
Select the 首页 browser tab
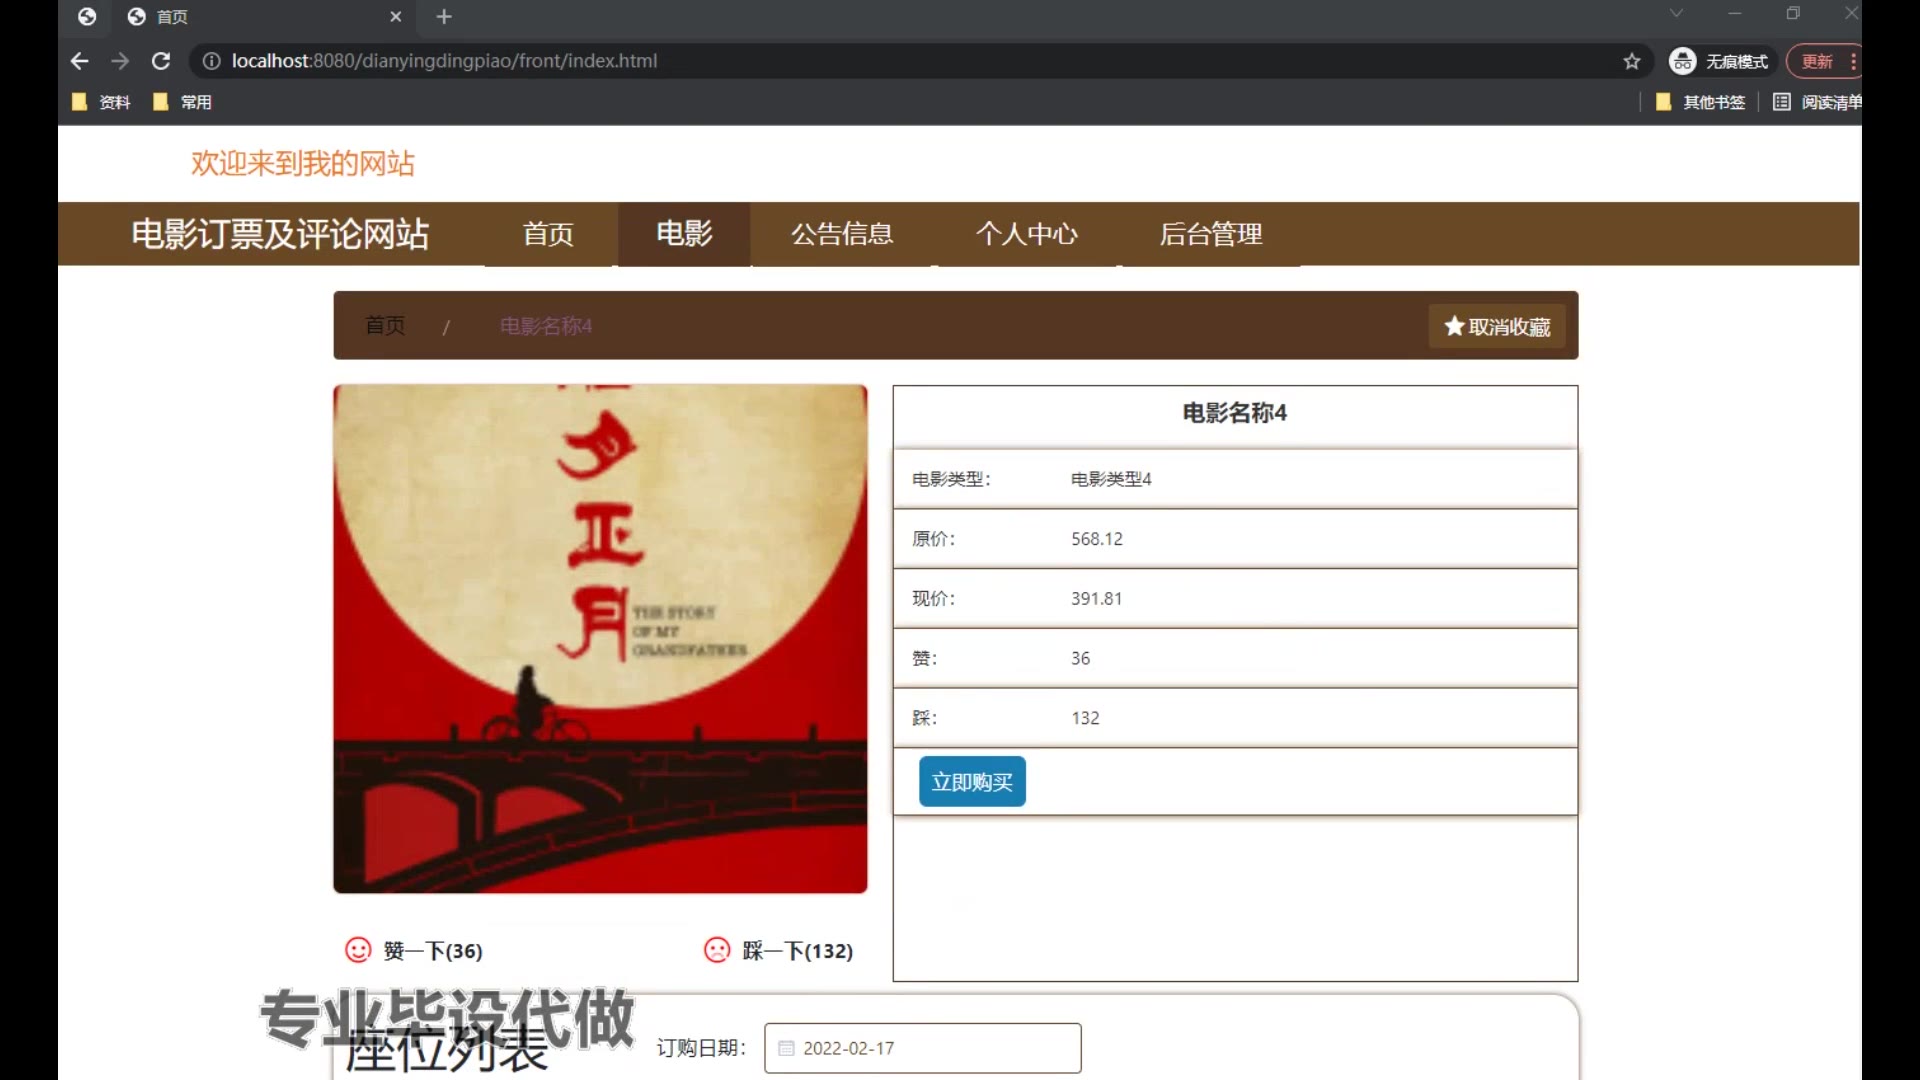pos(262,17)
